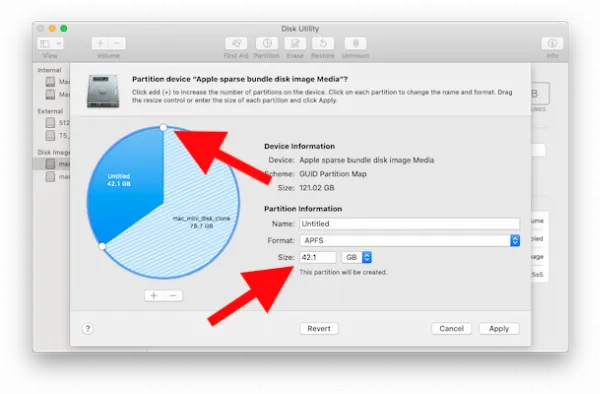Screen dimensions: 600x394
Task: Open the GB size unit dropdown
Action: tap(357, 257)
